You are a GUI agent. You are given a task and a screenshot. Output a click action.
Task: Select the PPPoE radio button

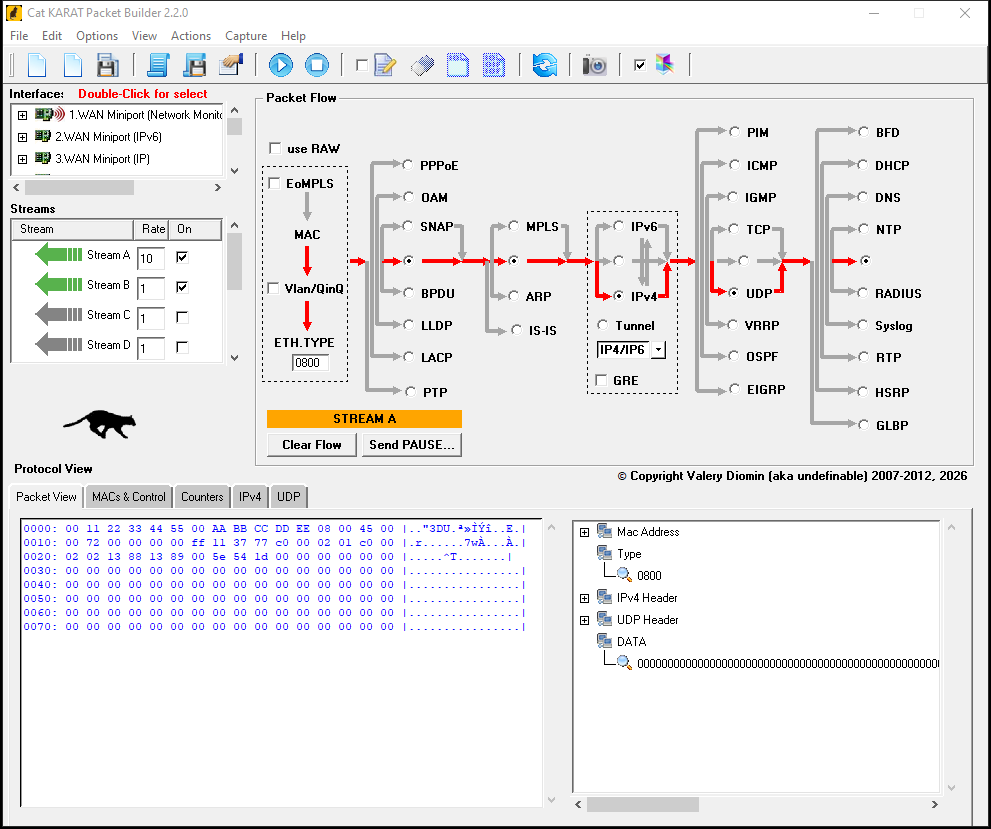pyautogui.click(x=408, y=164)
